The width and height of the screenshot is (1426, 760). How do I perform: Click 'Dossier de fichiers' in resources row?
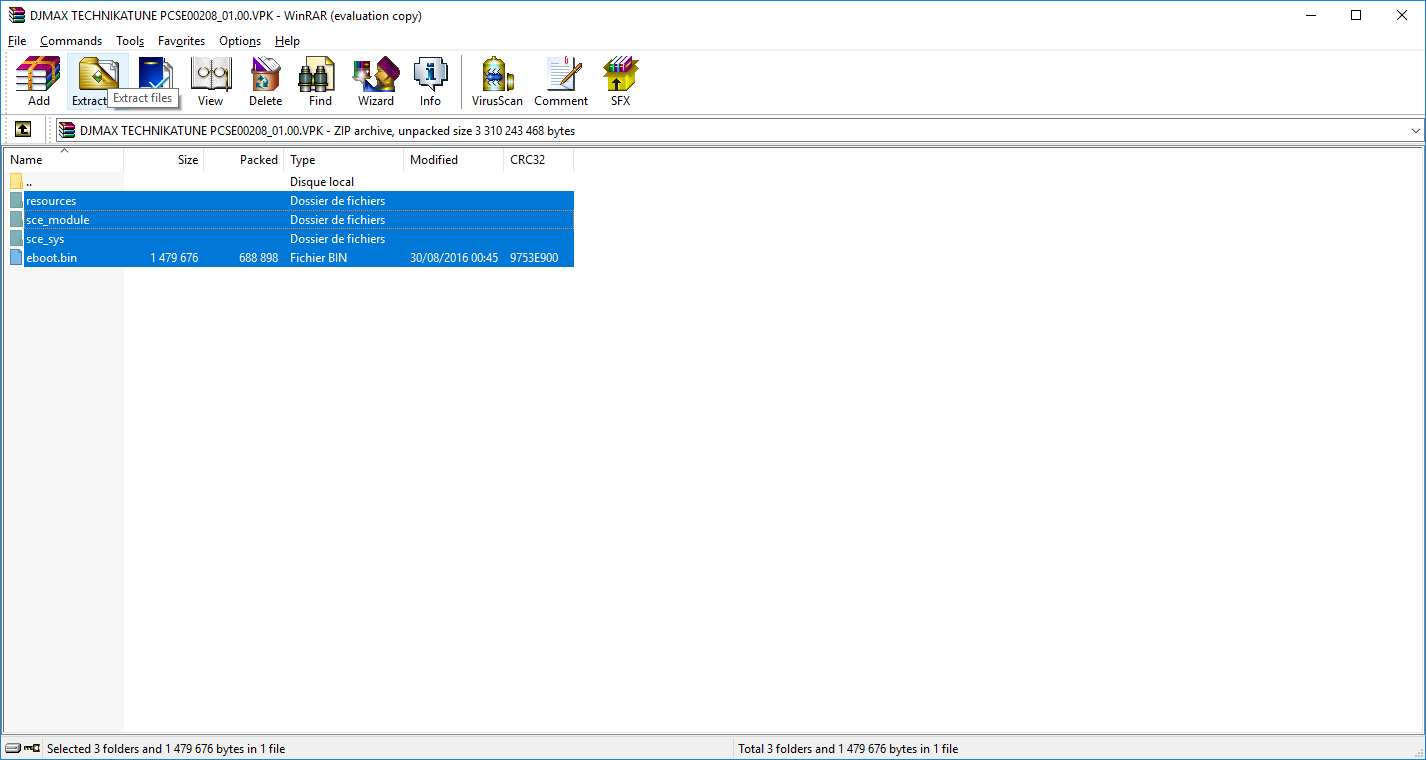pos(338,201)
